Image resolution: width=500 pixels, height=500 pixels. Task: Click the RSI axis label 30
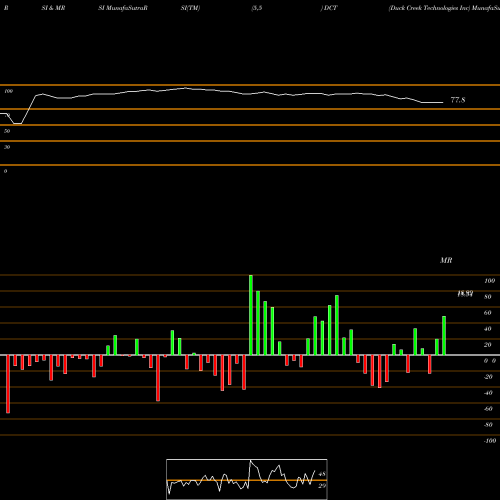7,147
